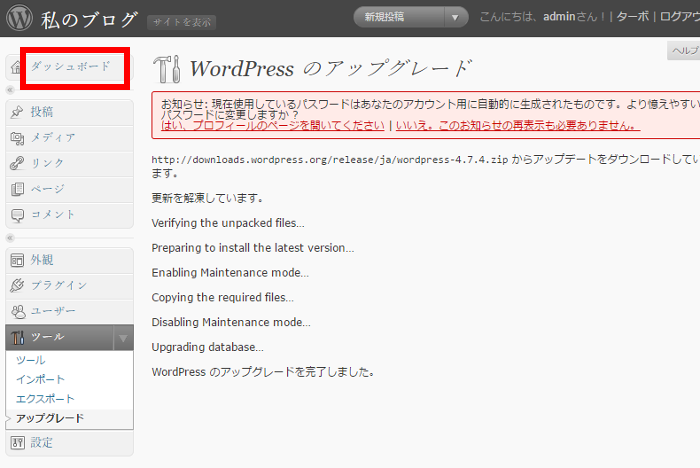Viewport: 700px width, 468px height.
Task: Click the tools icon beside ツール menu
Action: tap(17, 337)
